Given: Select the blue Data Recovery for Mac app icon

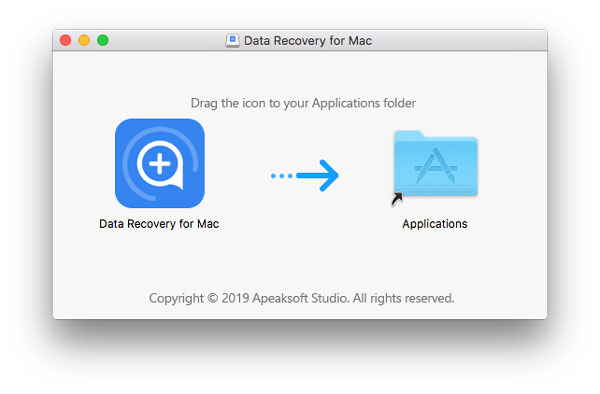Looking at the screenshot, I should tap(160, 163).
